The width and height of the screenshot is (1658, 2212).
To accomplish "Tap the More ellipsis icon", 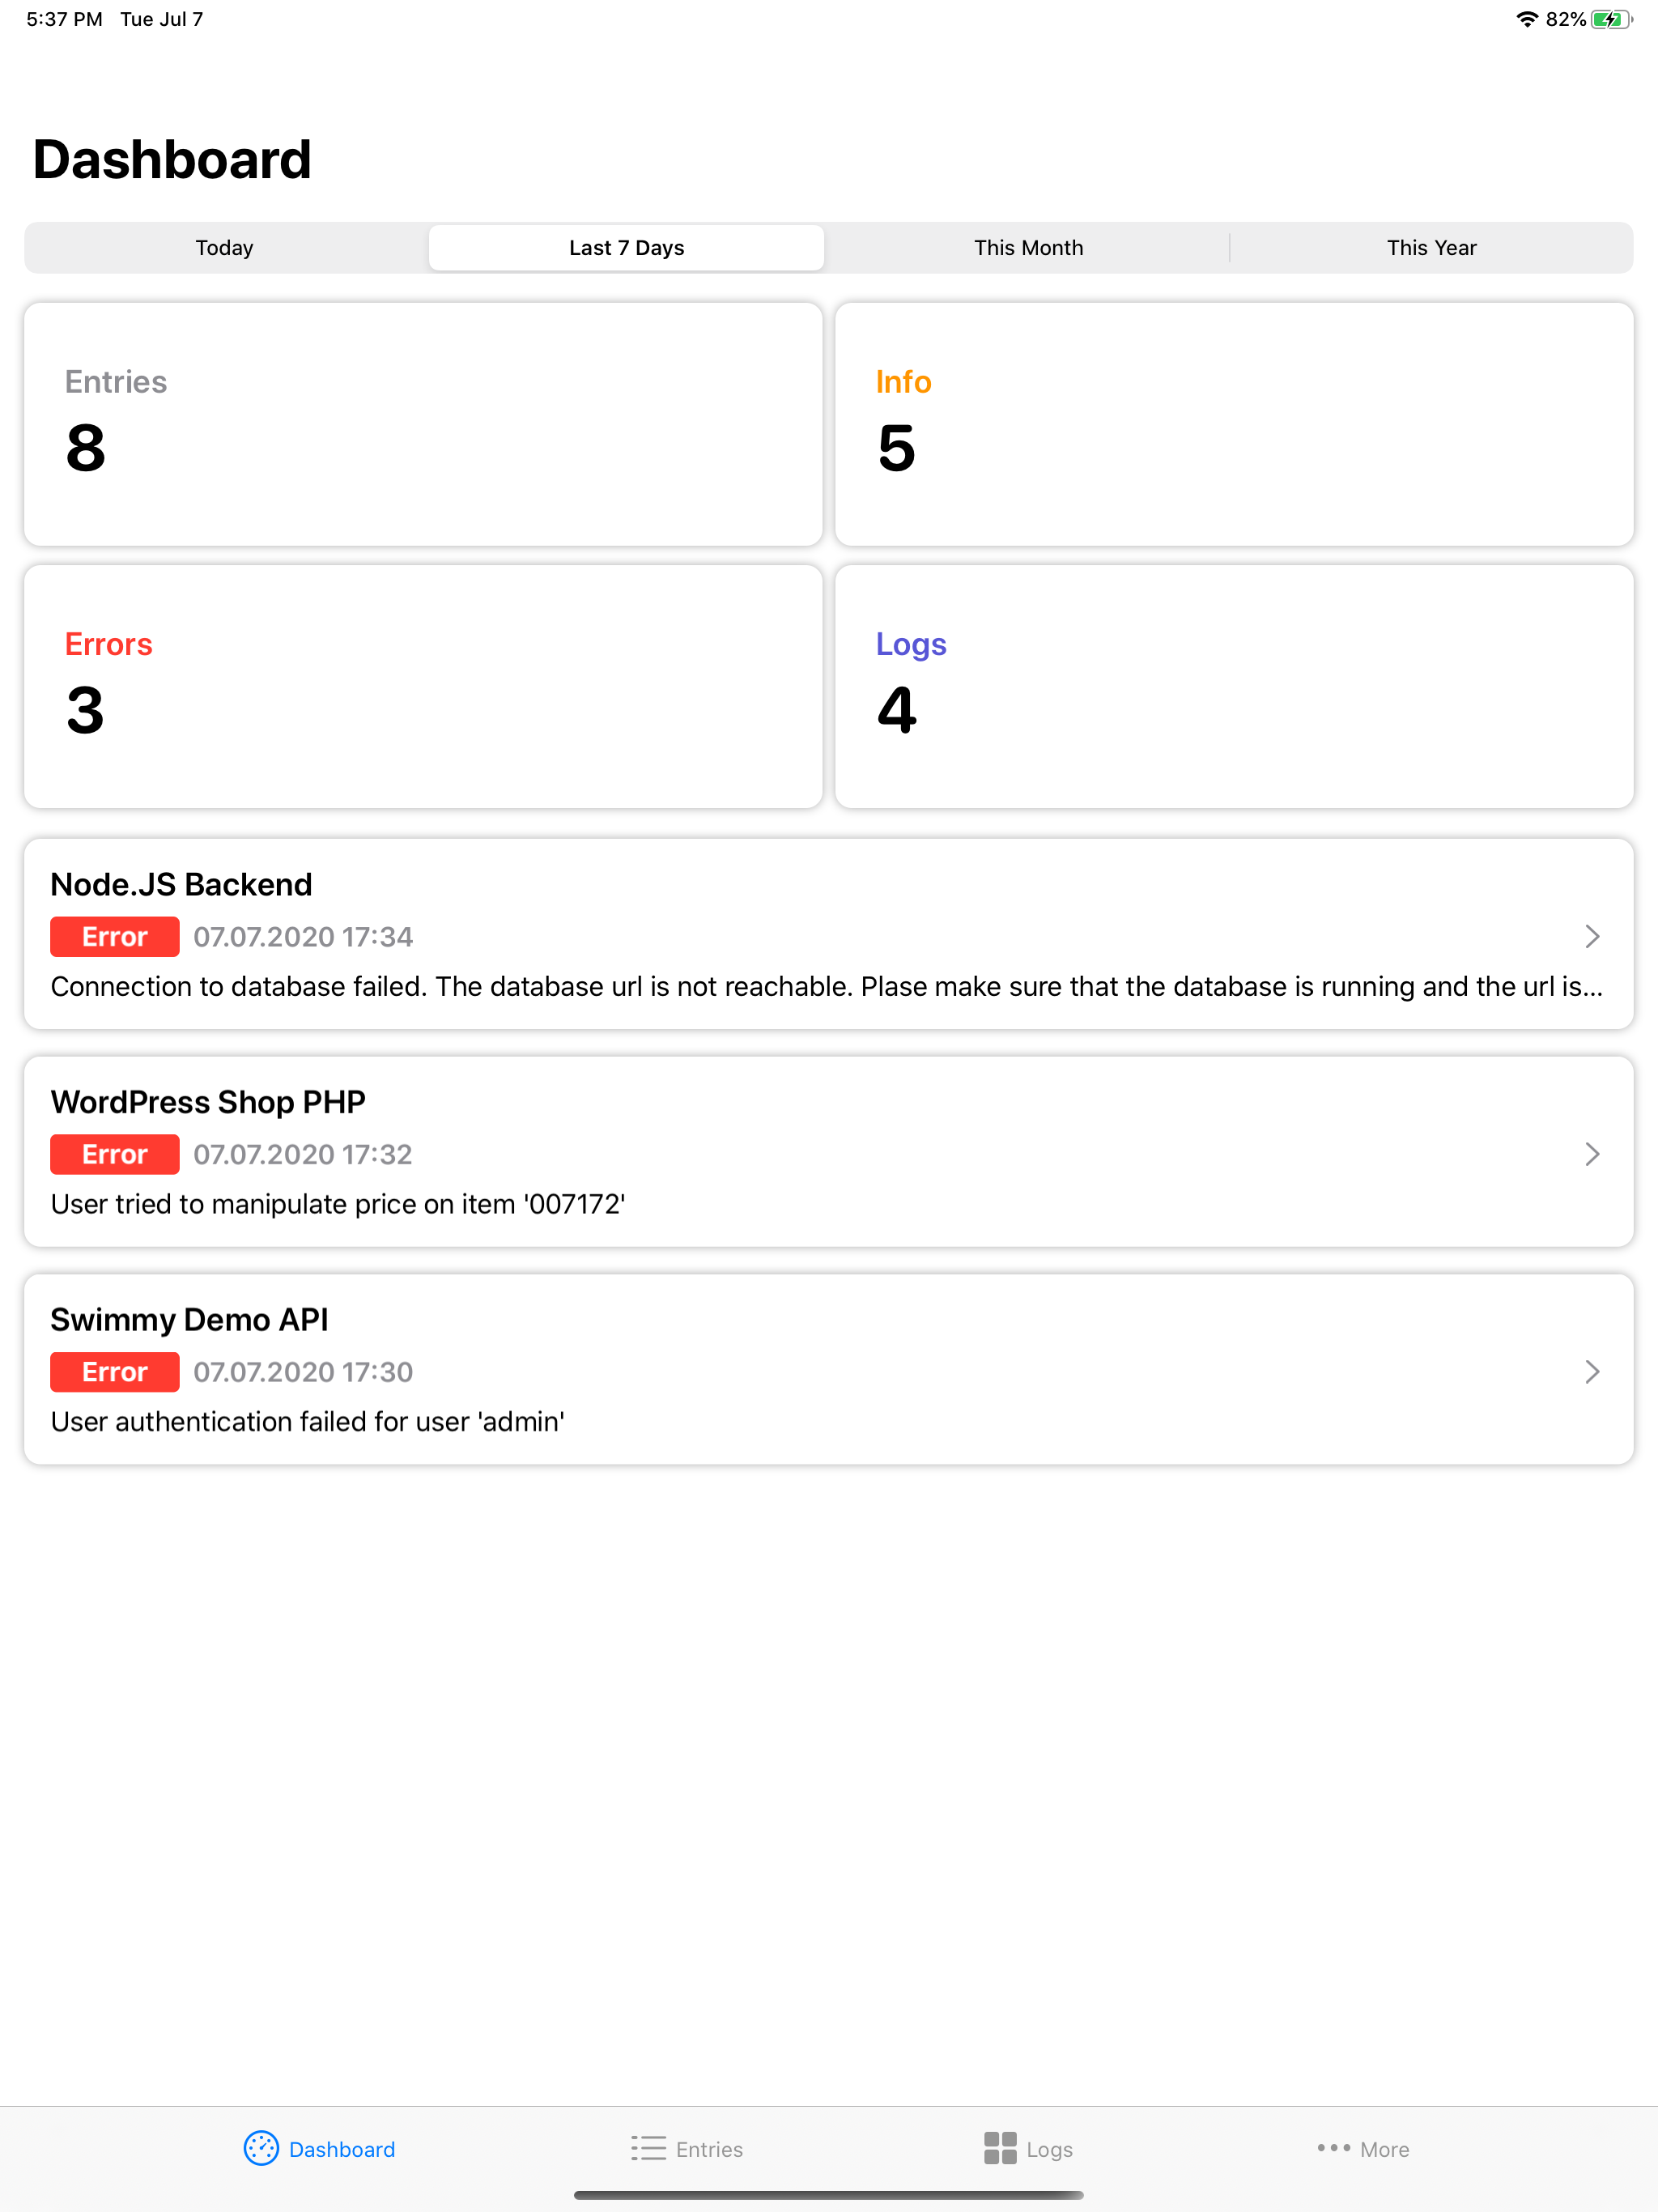I will tap(1333, 2147).
